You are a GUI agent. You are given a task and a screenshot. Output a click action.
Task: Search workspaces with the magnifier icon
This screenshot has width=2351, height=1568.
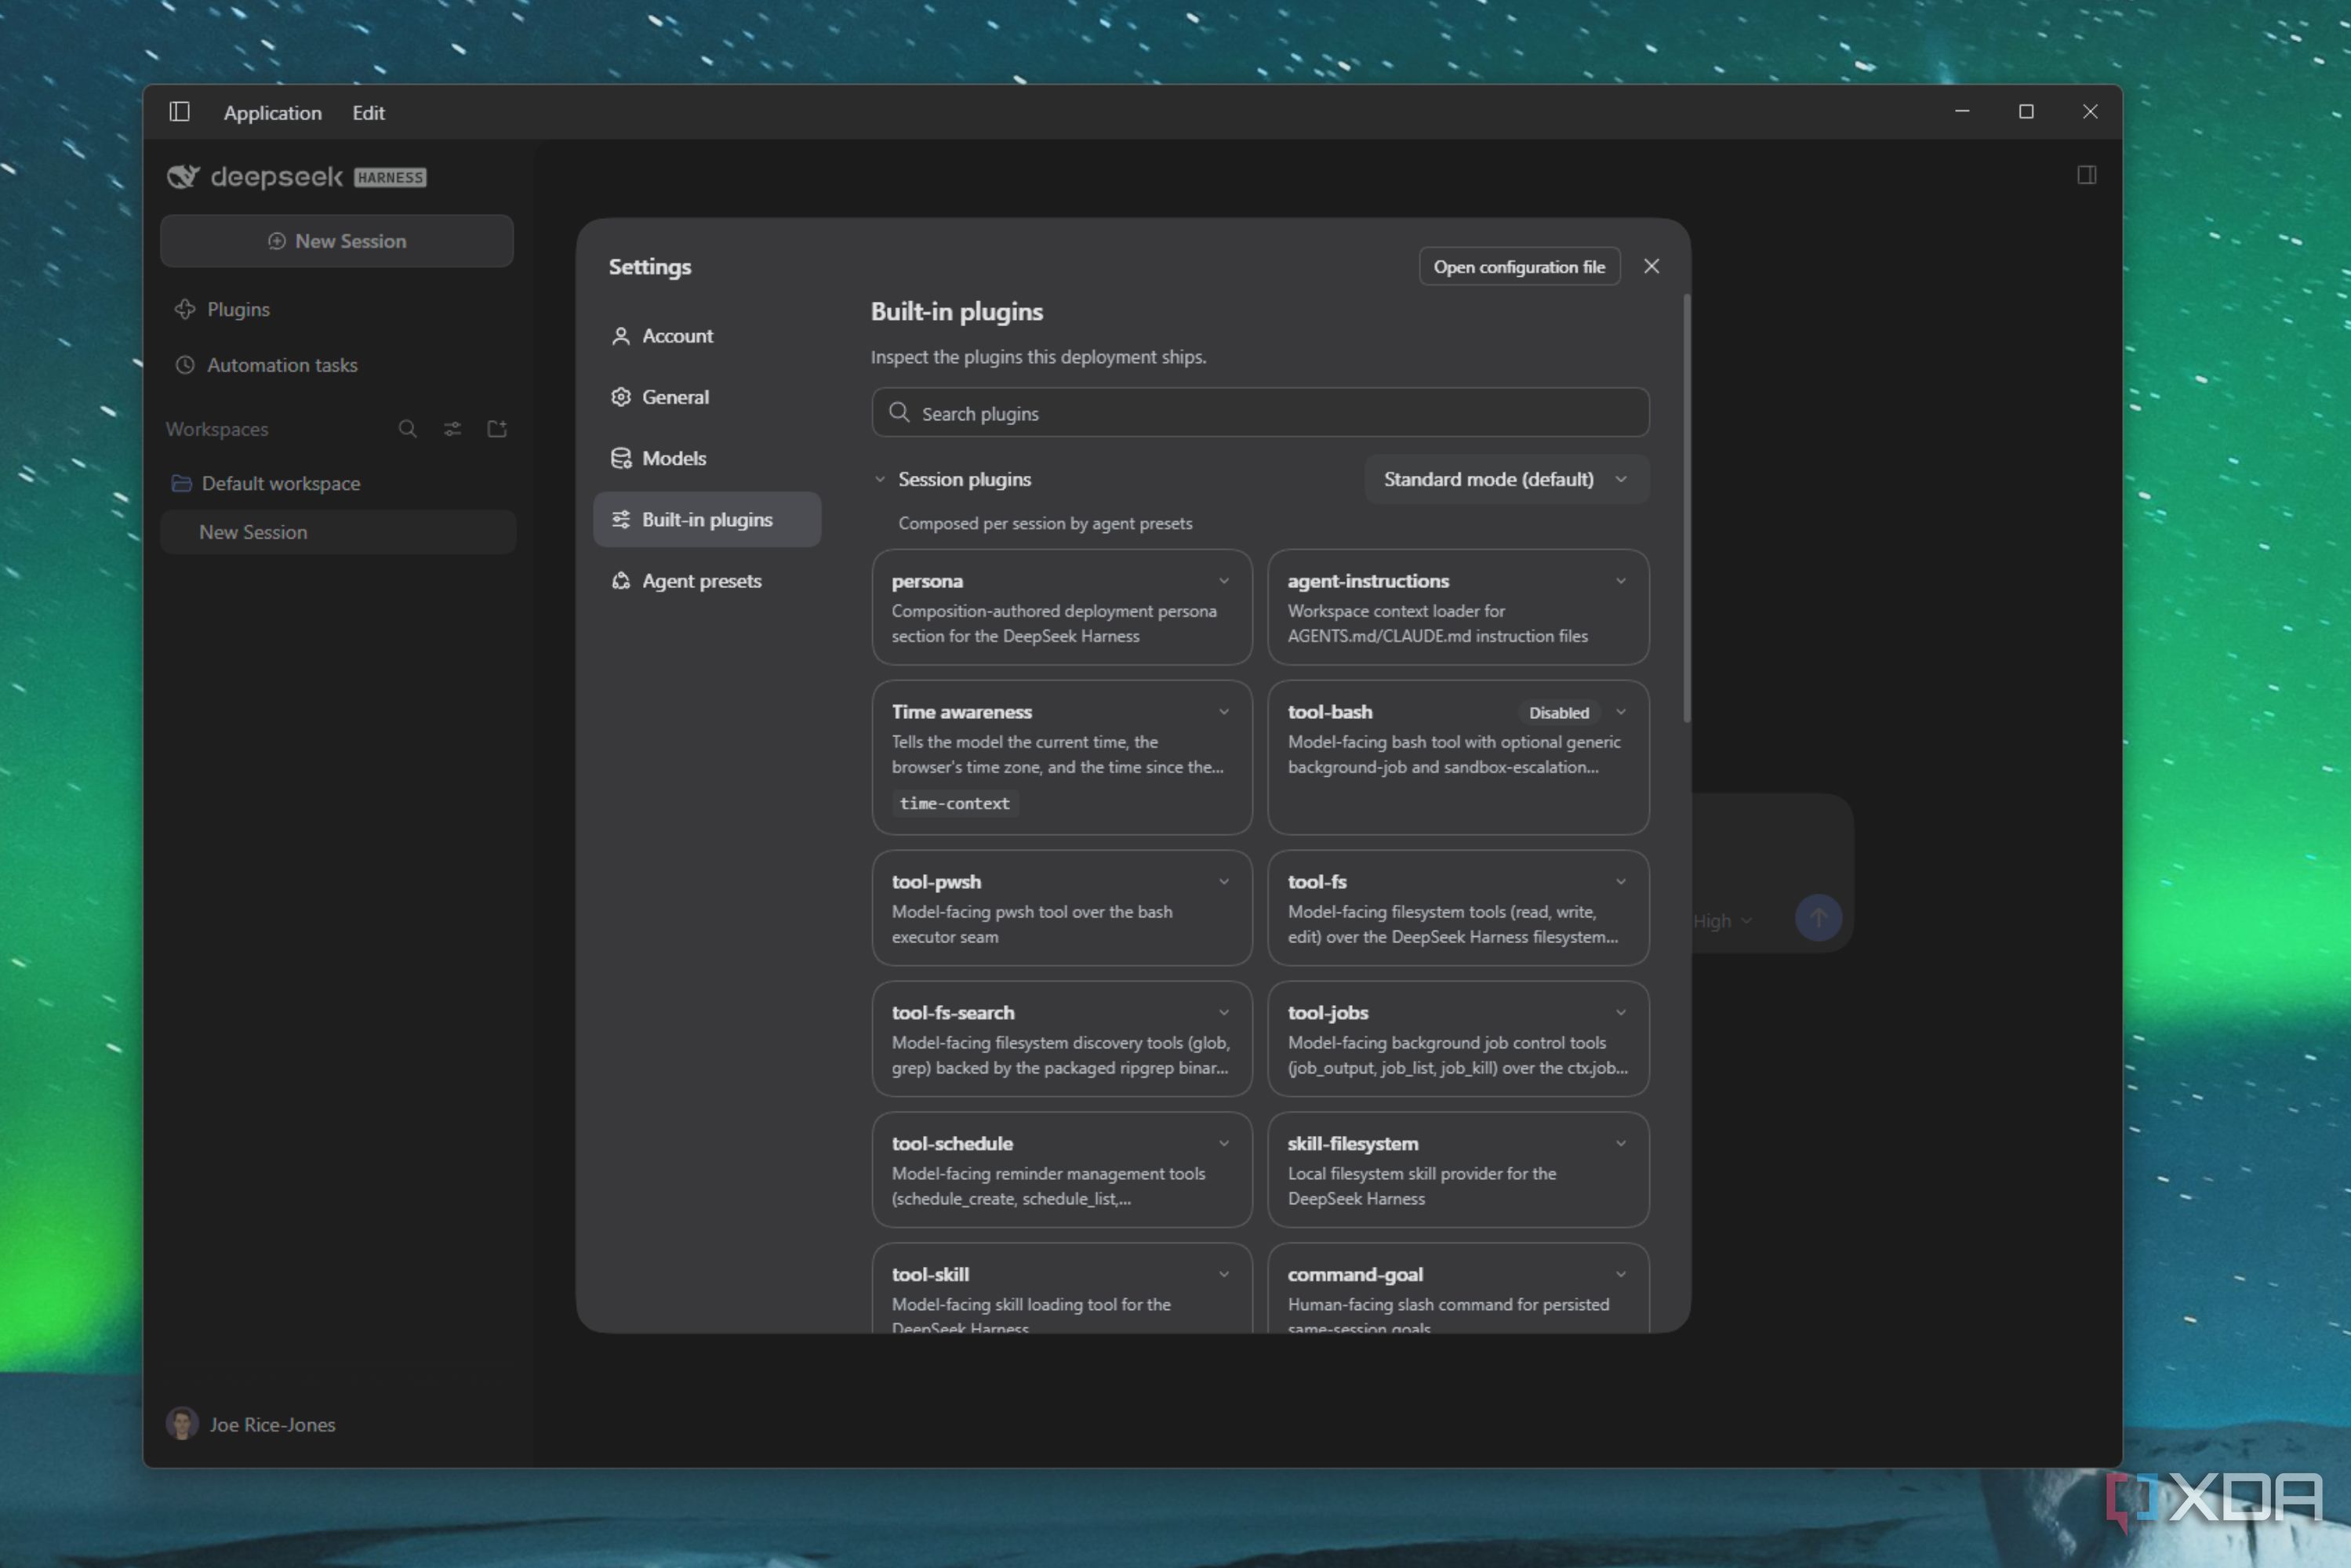pos(407,429)
